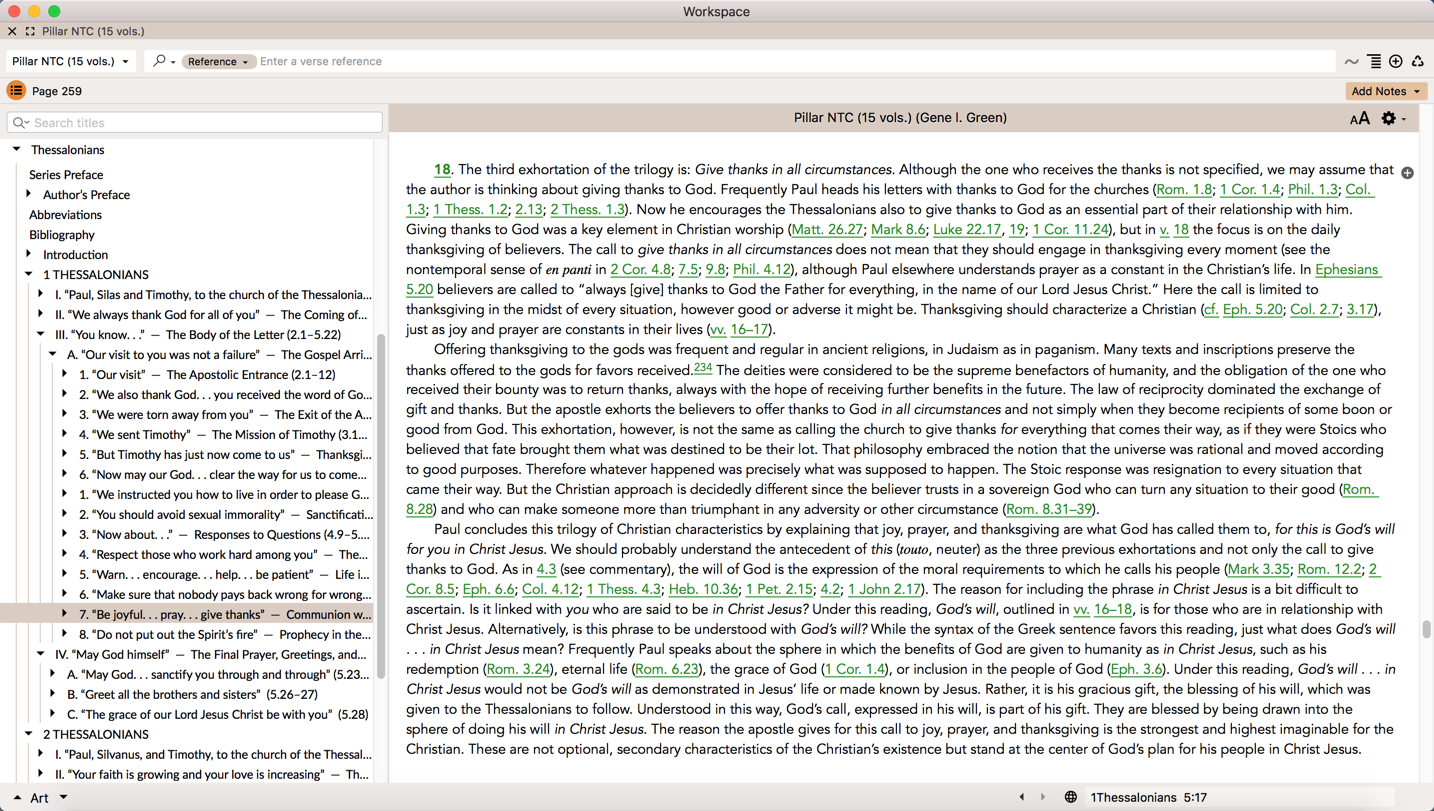Open the Pillar NTC module dropdown
The image size is (1434, 811).
tap(70, 62)
